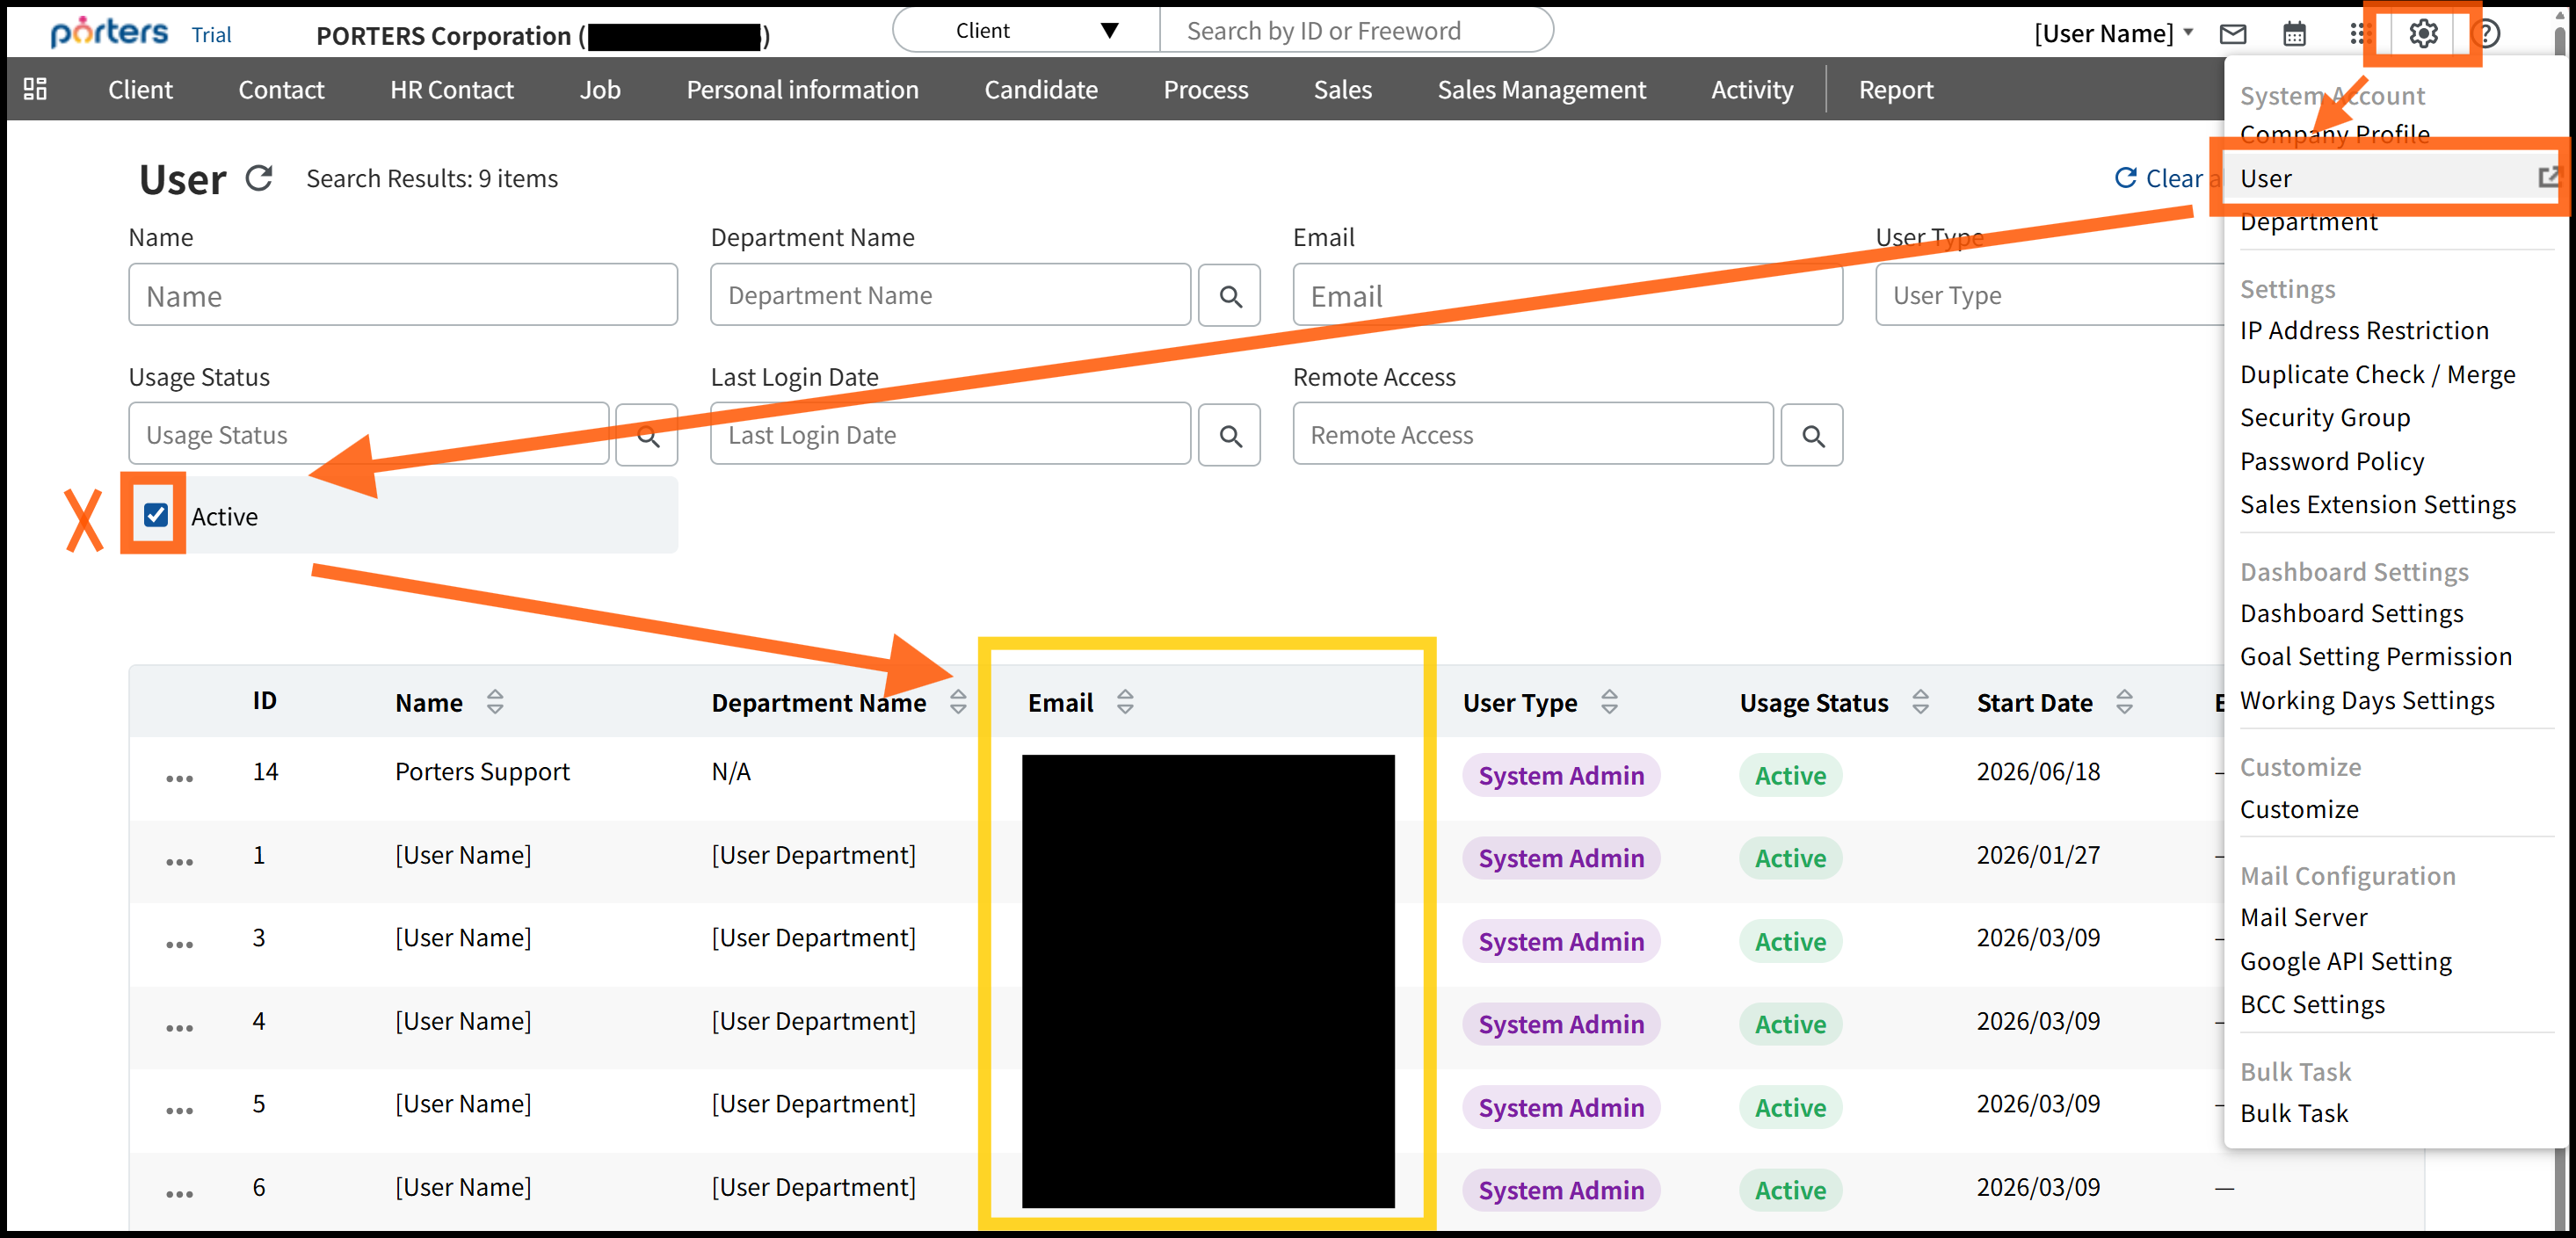Focus the Name filter input

click(x=403, y=295)
